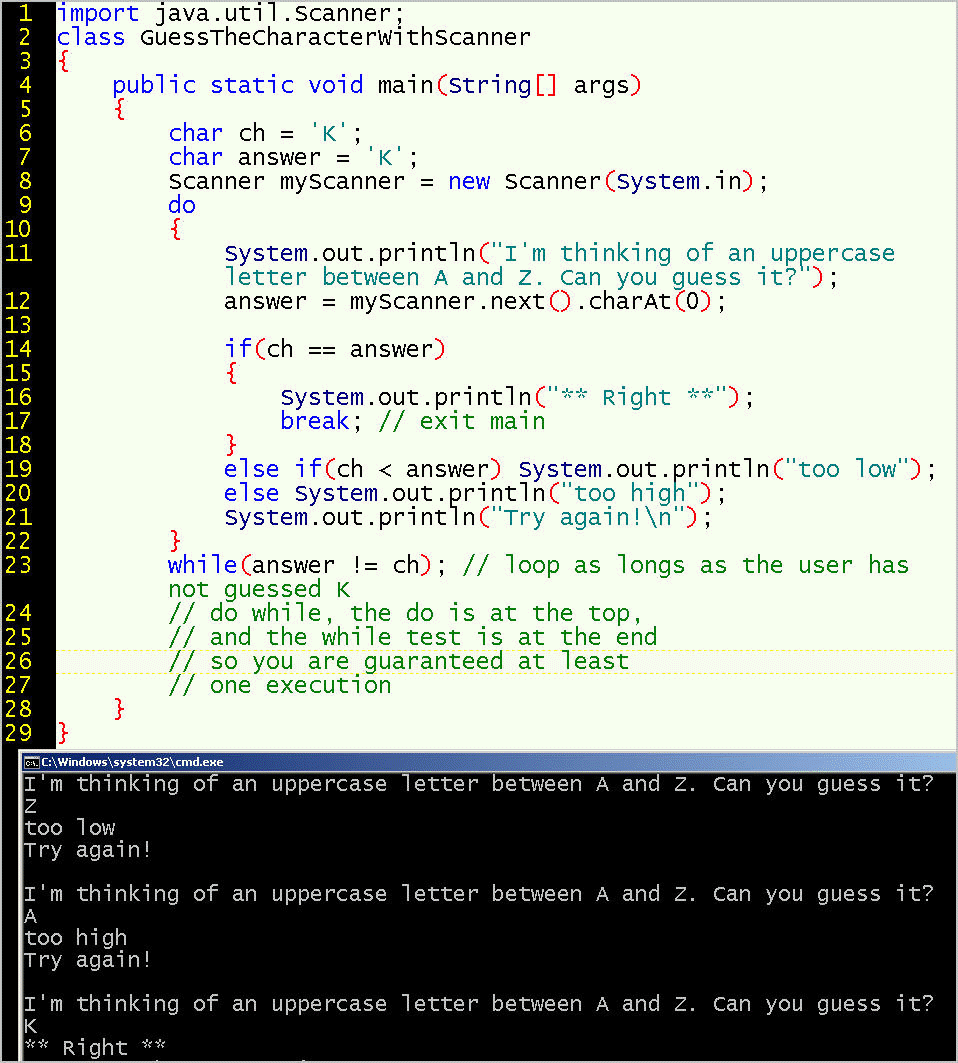The height and width of the screenshot is (1063, 958).
Task: Click line number 29 in the gutter
Action: 18,732
